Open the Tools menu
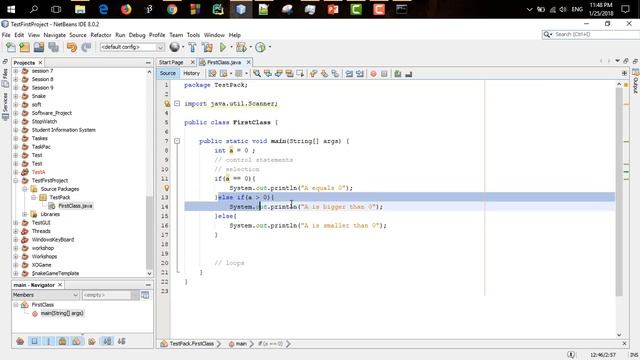640x360 pixels. point(193,35)
